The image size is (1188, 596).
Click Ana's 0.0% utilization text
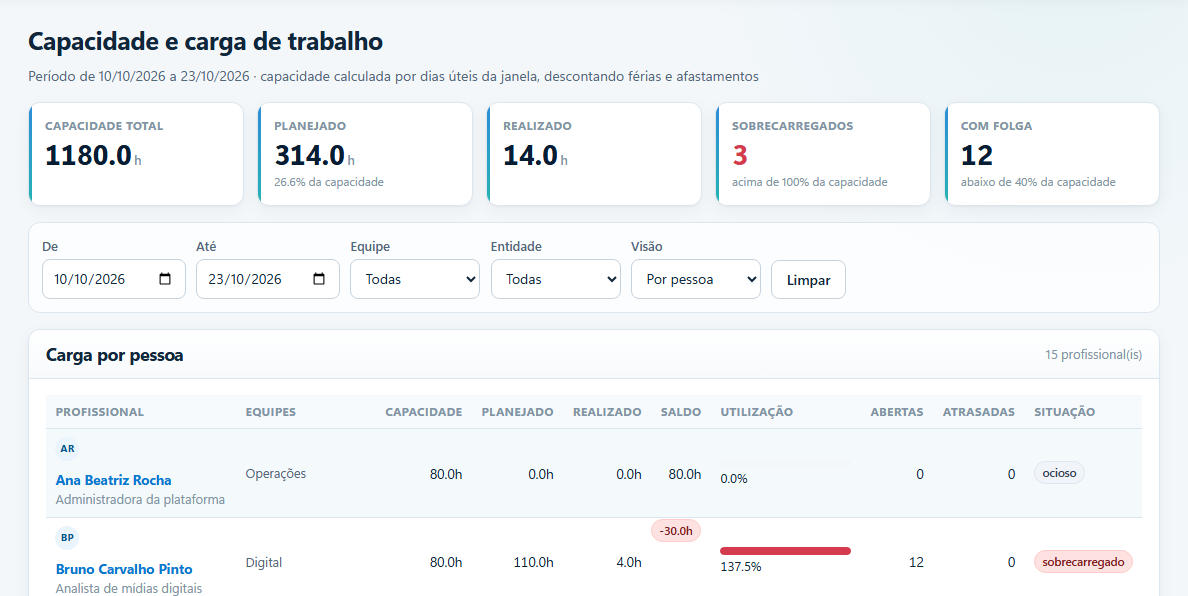tap(734, 479)
